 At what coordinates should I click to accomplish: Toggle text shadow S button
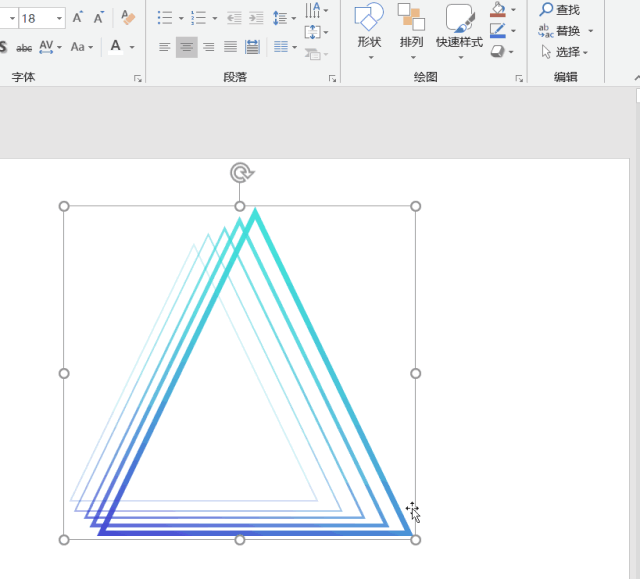3,47
